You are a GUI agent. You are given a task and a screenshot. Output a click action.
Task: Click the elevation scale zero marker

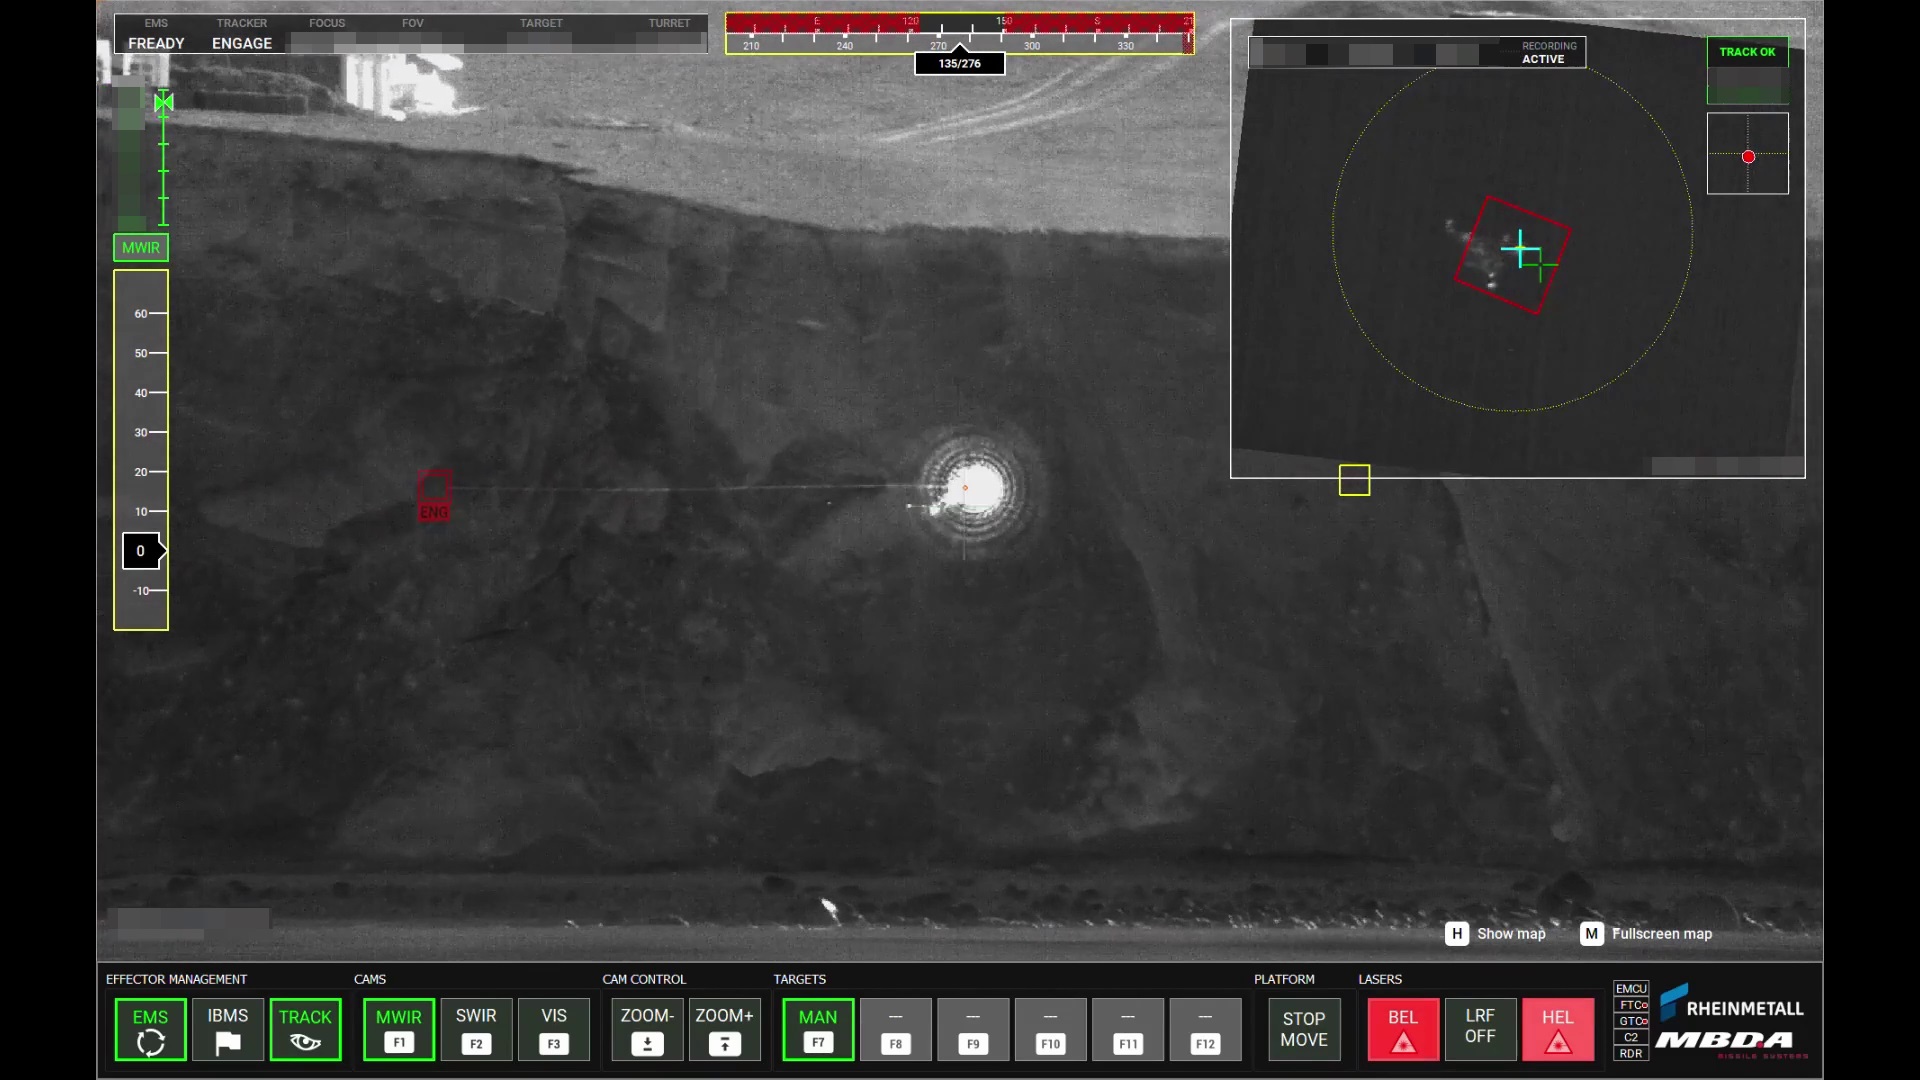click(142, 551)
